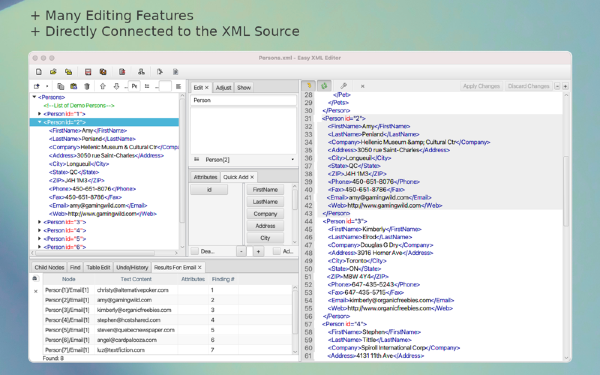This screenshot has width=600, height=375.
Task: Click the list icon beside Person[2]
Action: (x=197, y=159)
